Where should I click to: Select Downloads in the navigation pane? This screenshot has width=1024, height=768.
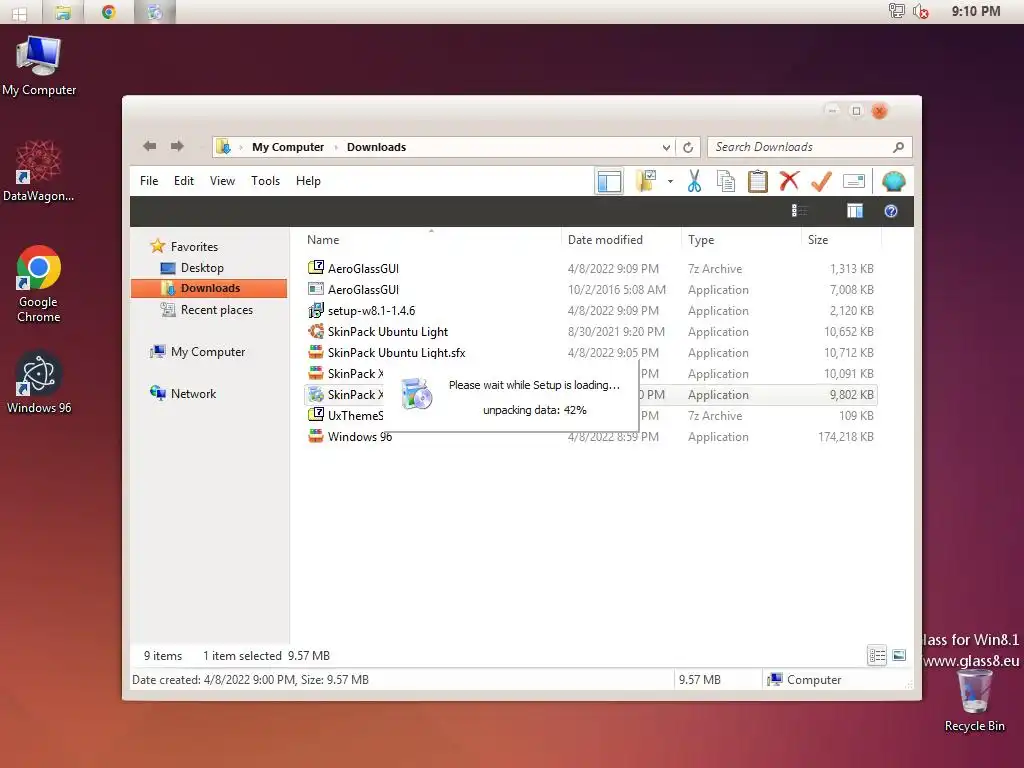[x=209, y=288]
